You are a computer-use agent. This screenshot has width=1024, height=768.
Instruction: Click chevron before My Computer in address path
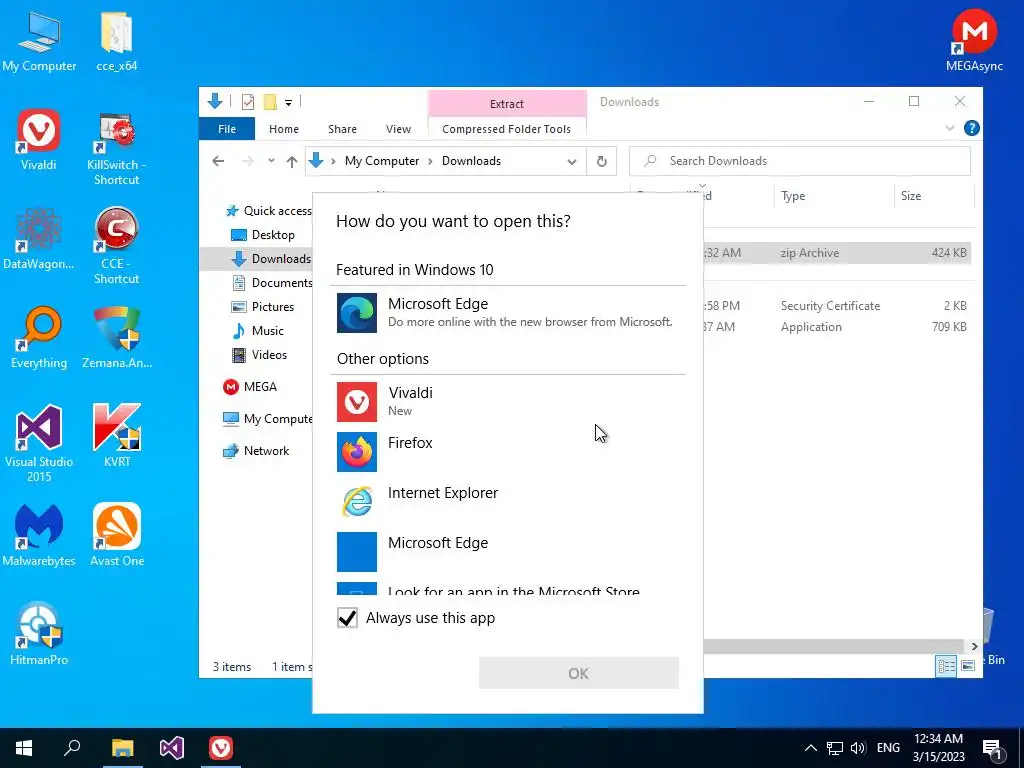[x=333, y=161]
